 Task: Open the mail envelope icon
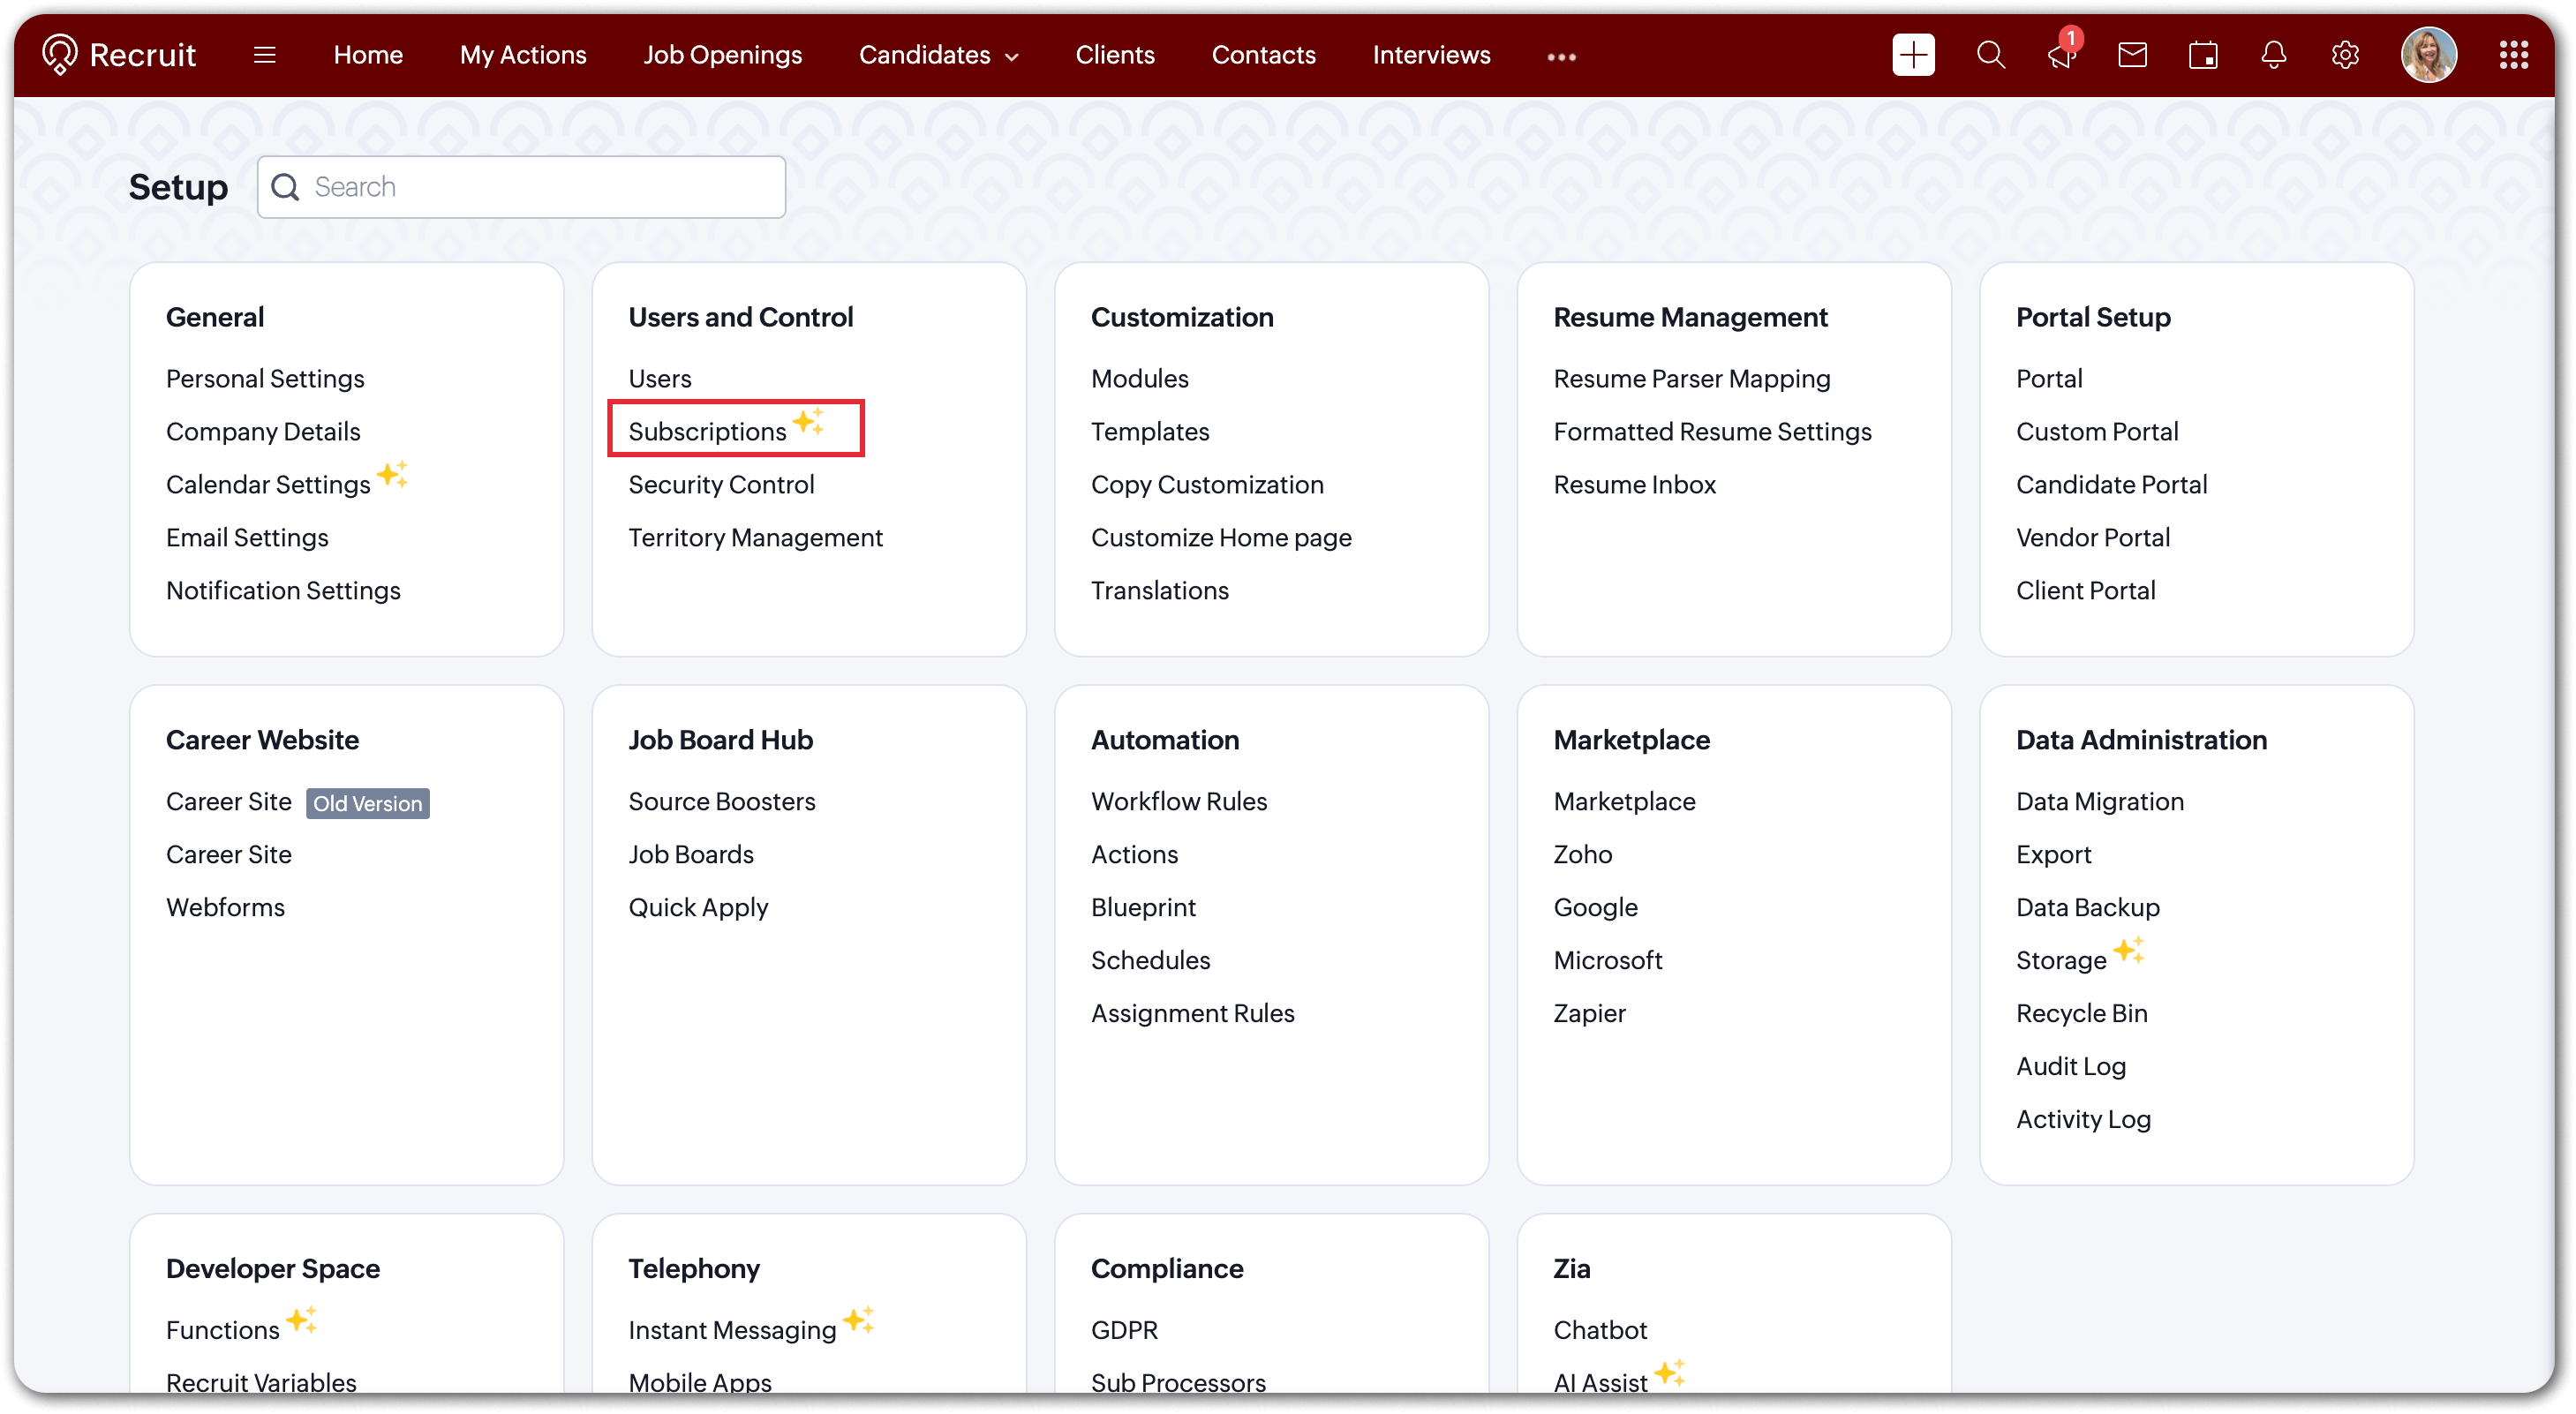[2132, 55]
